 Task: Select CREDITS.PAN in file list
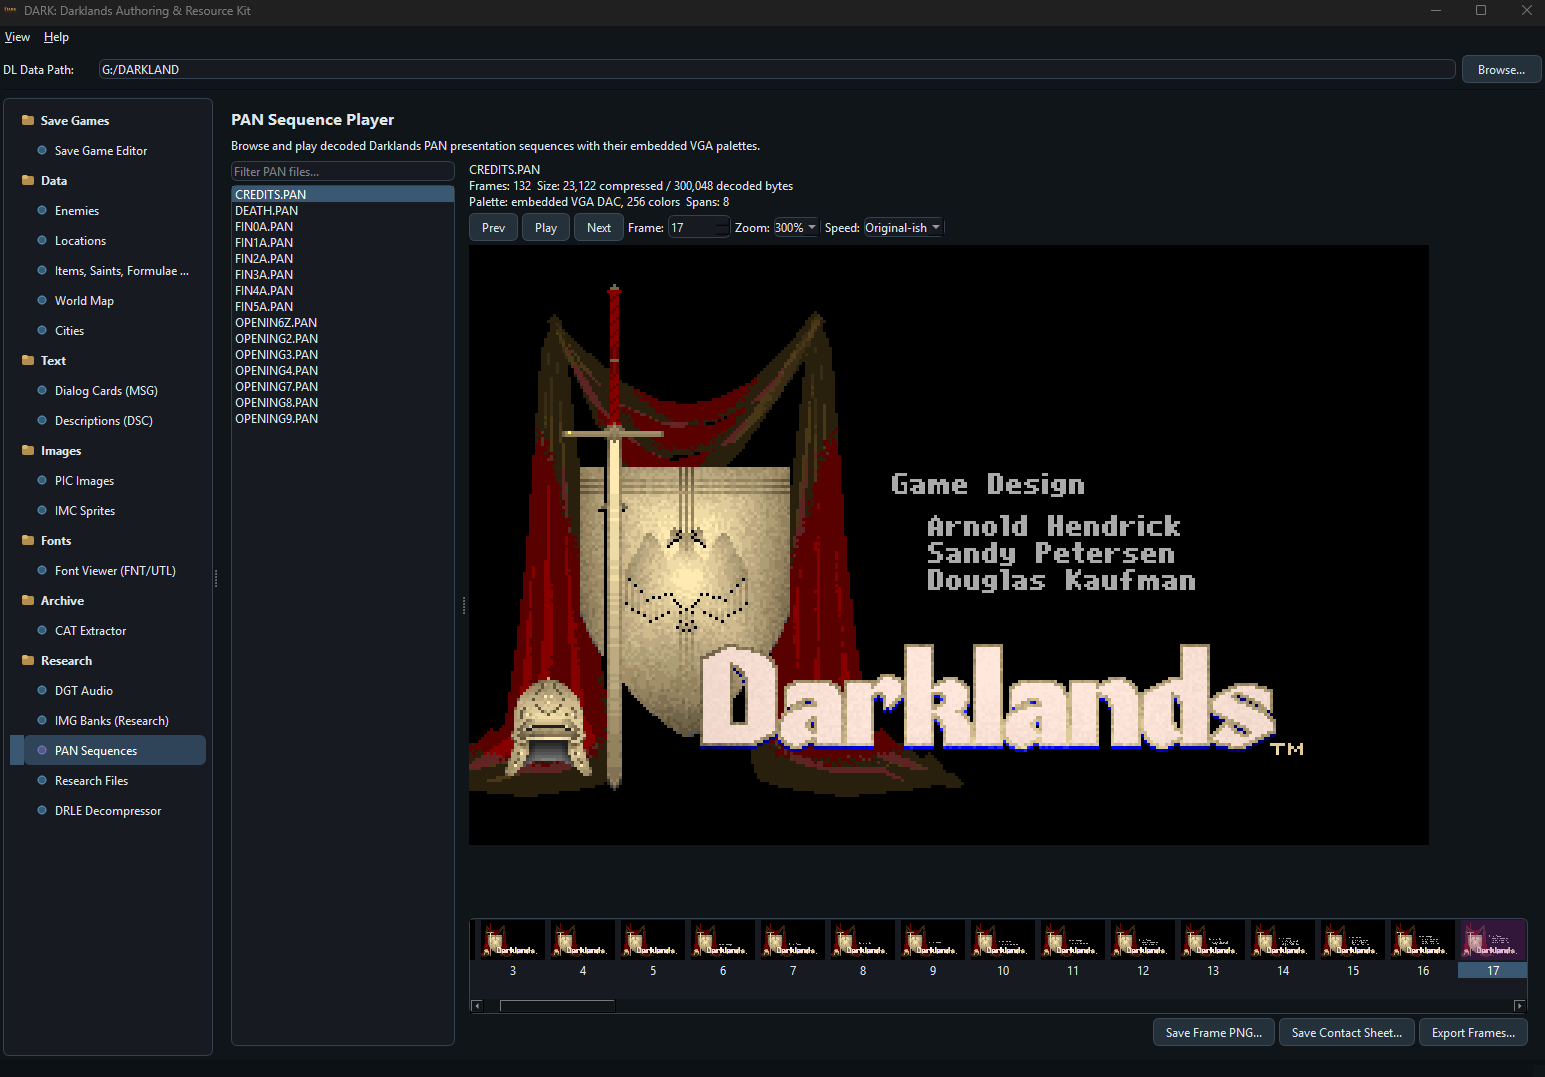[342, 194]
